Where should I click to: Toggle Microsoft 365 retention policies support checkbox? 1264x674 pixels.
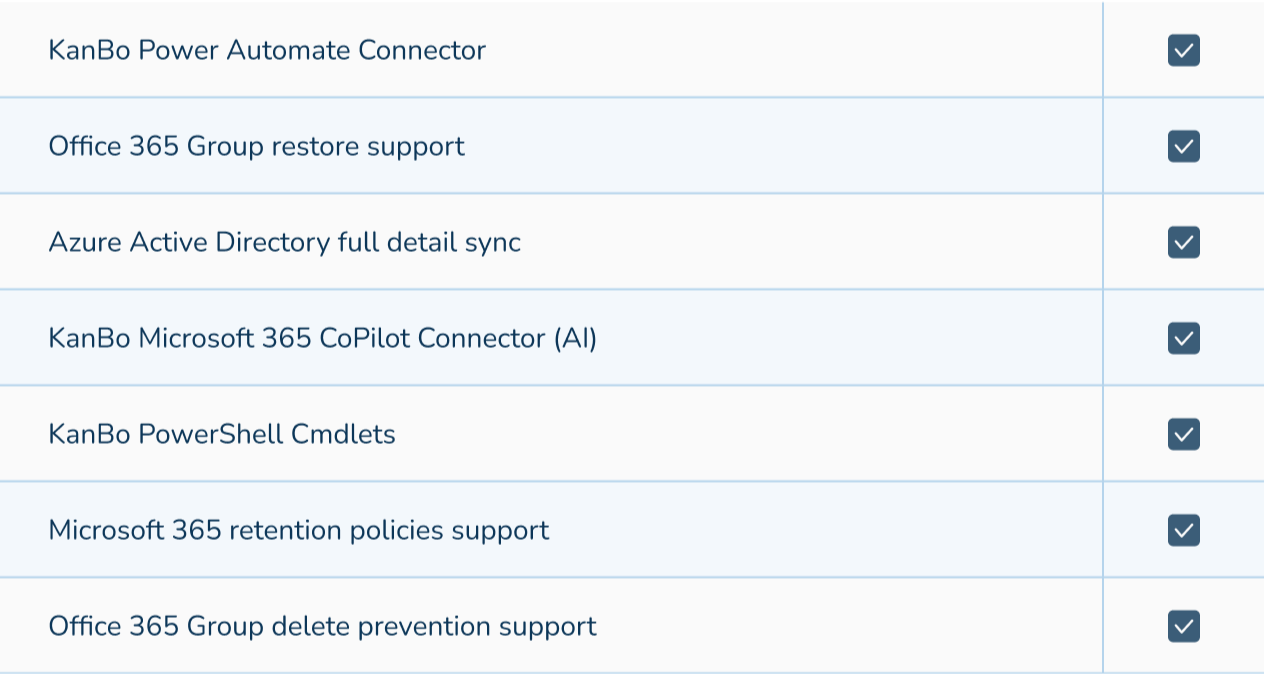1183,530
